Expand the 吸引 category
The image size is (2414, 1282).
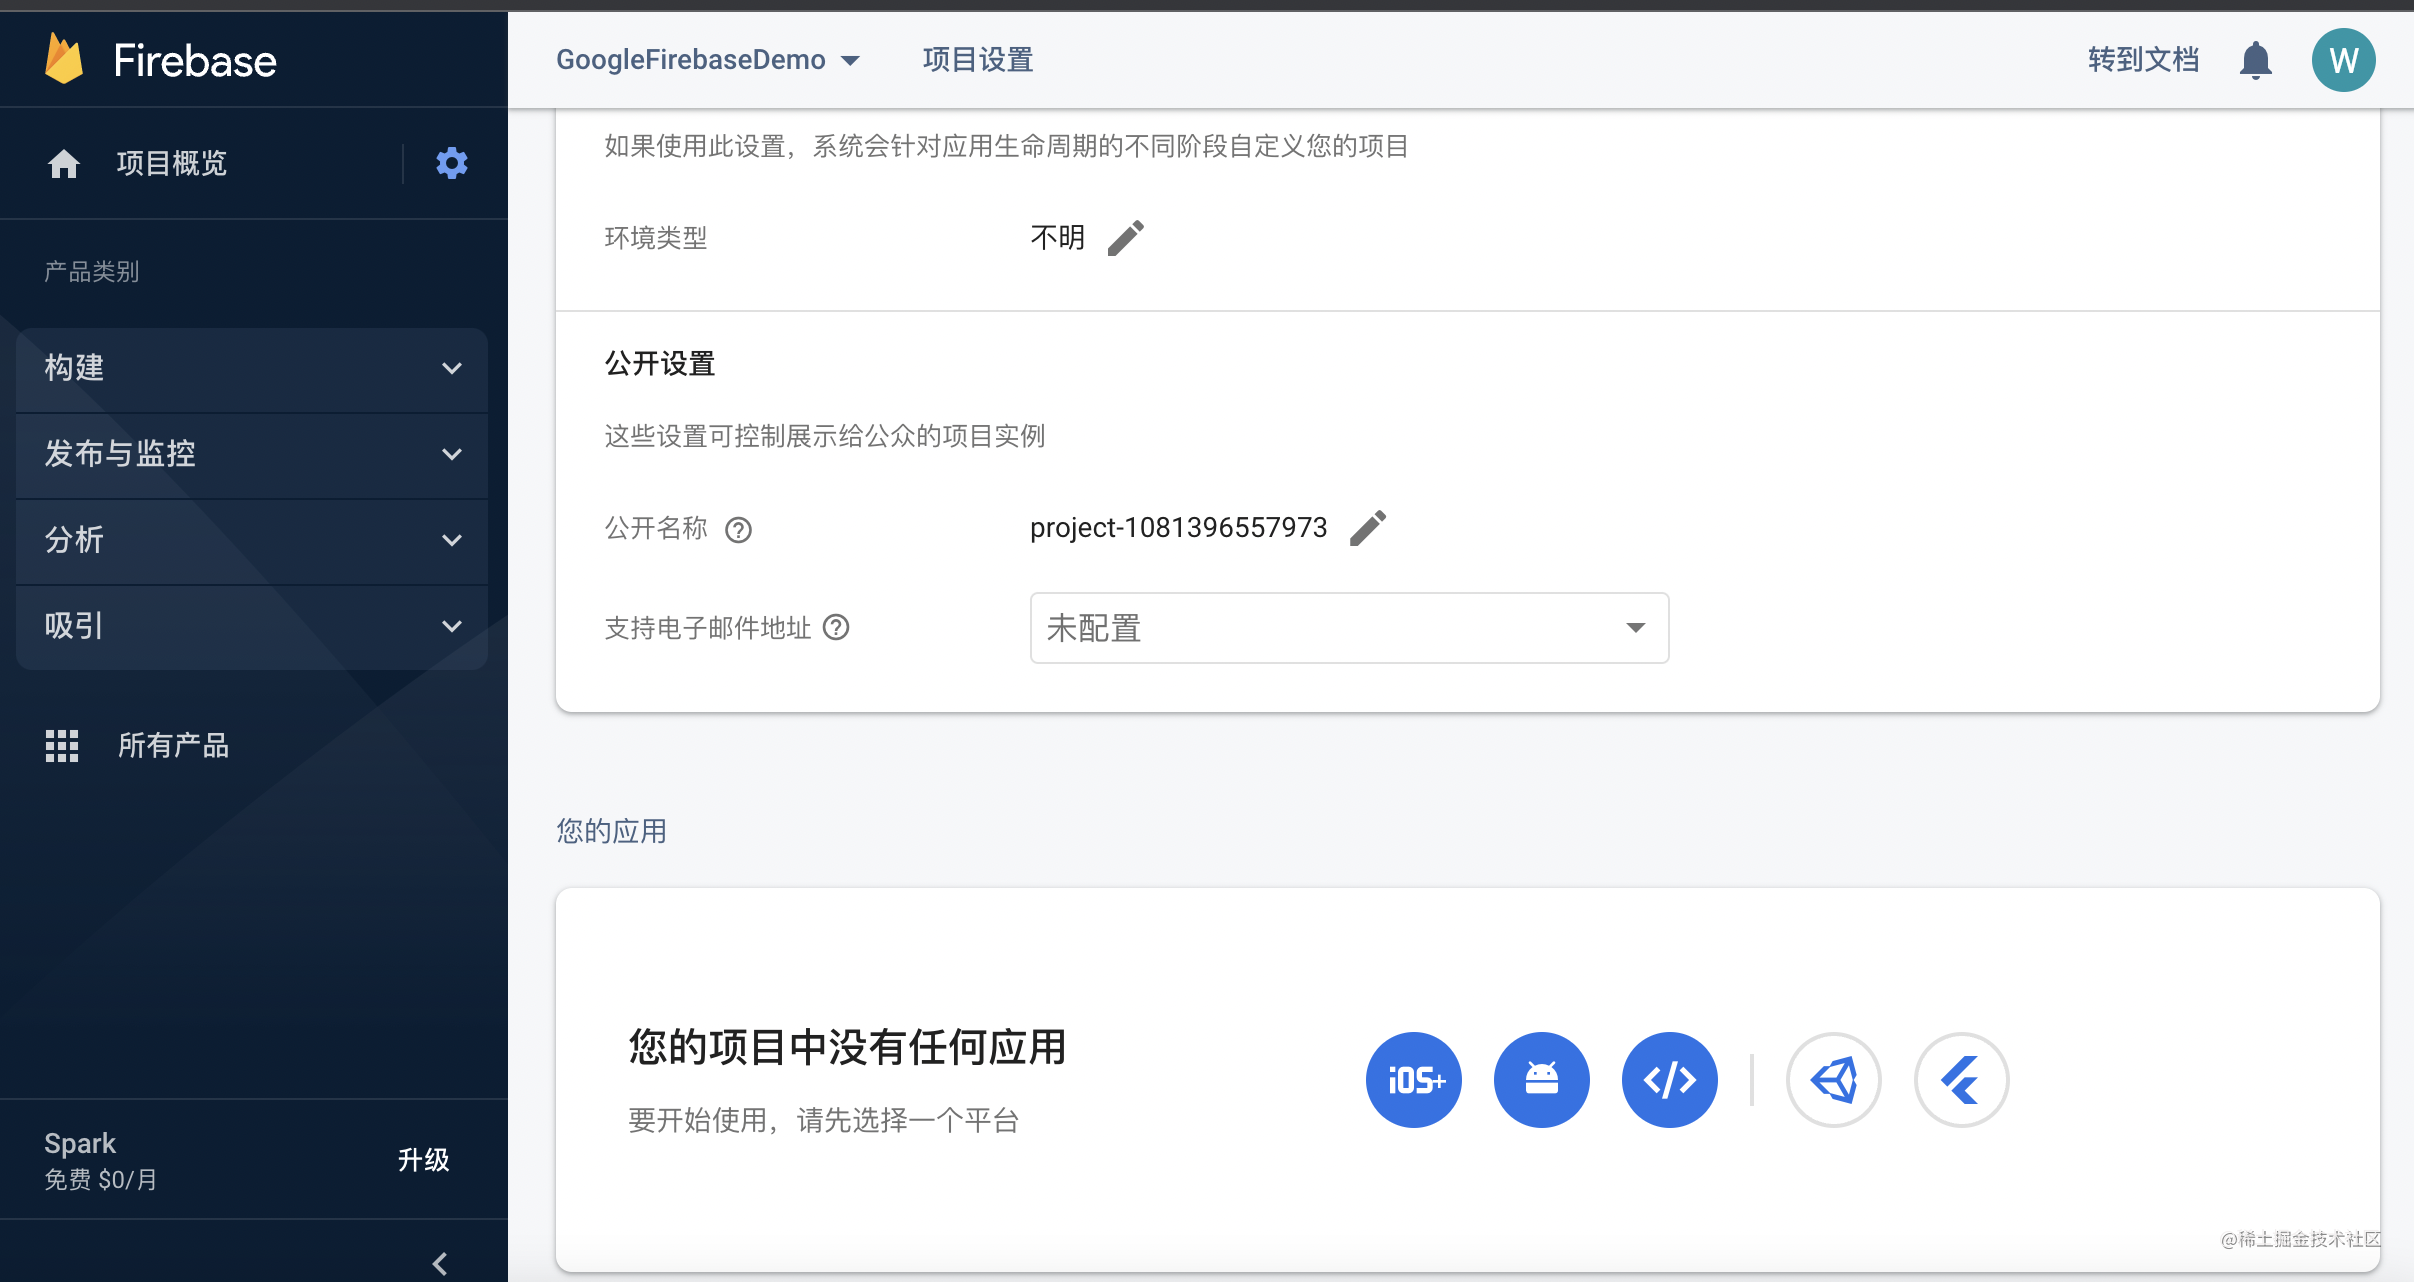pos(252,626)
